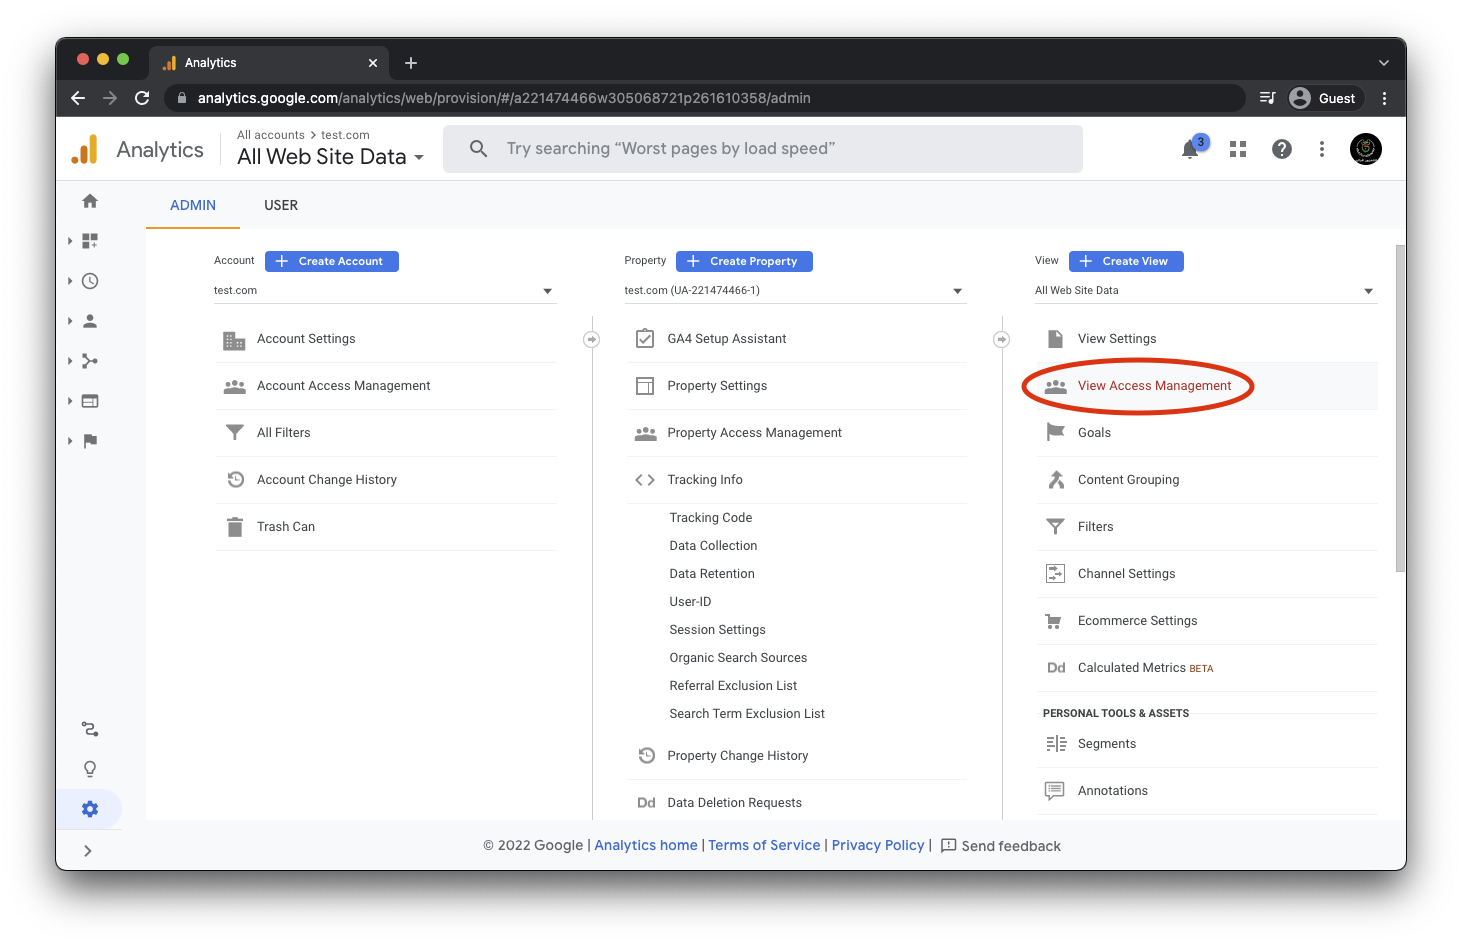
Task: Expand the Customization section arrow
Action: click(70, 241)
